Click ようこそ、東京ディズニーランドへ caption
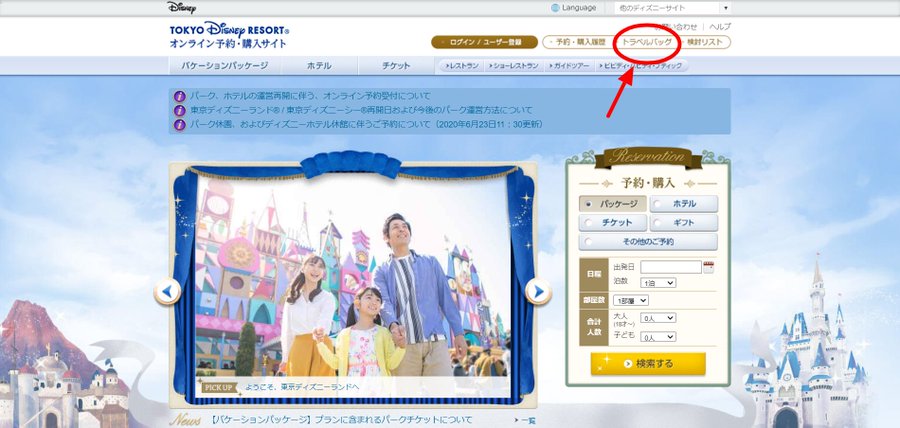The width and height of the screenshot is (900, 428). pyautogui.click(x=301, y=387)
